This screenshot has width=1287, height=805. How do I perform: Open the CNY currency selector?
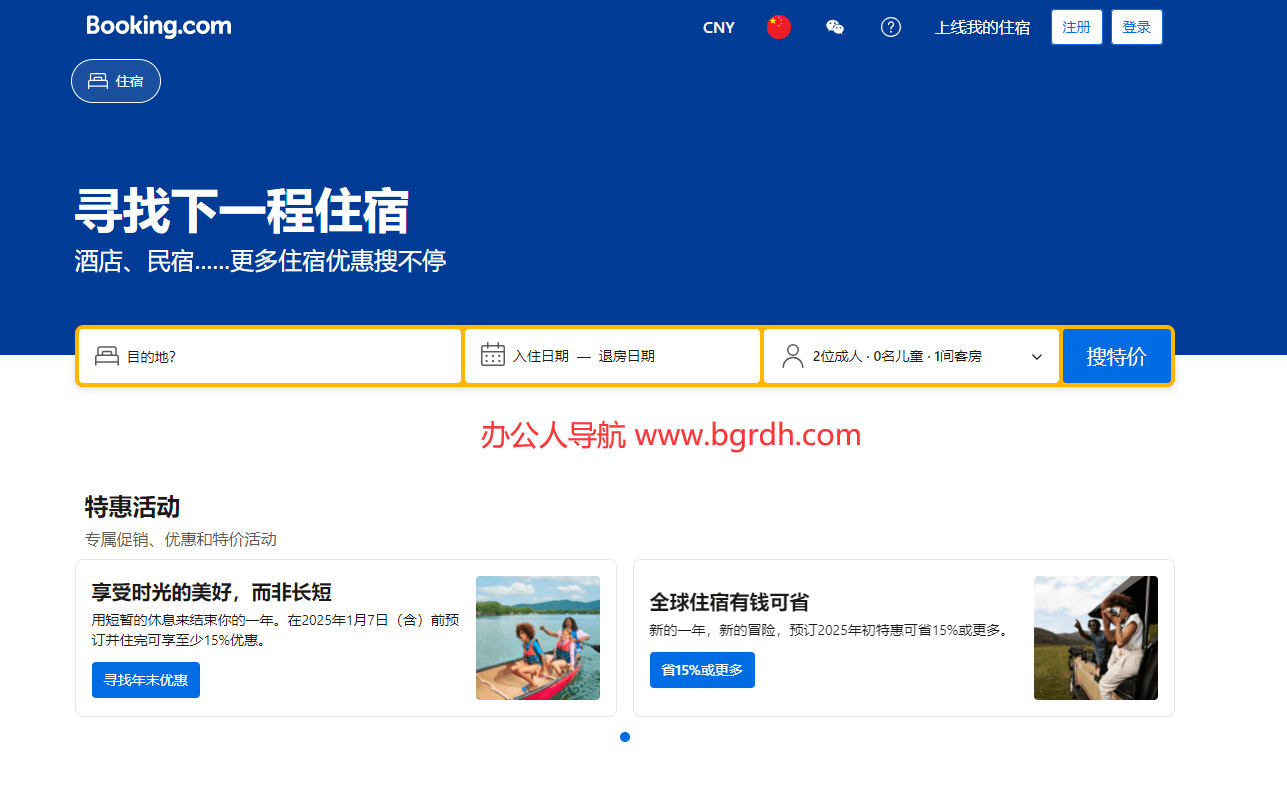click(x=719, y=28)
